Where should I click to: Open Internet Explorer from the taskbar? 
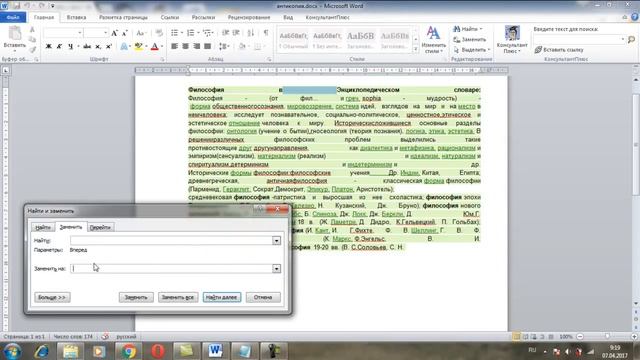click(42, 351)
